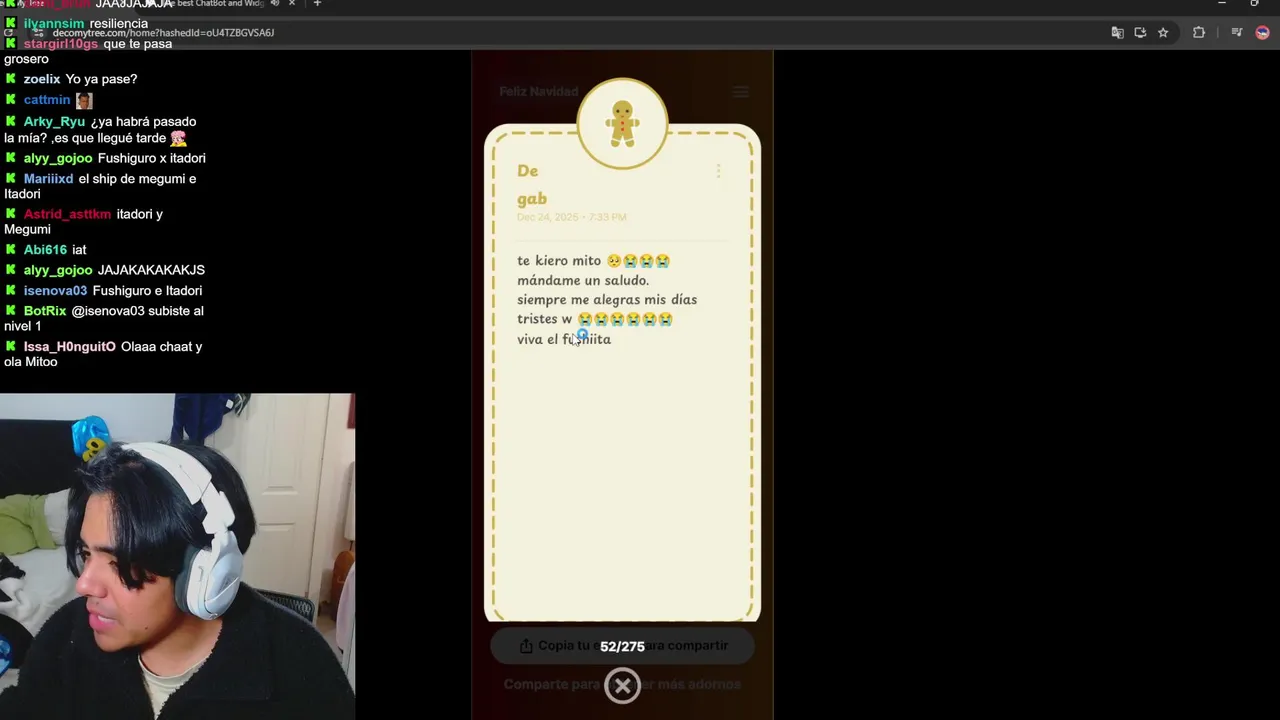Open the browser profile avatar
Image resolution: width=1280 pixels, height=720 pixels.
pos(1262,33)
